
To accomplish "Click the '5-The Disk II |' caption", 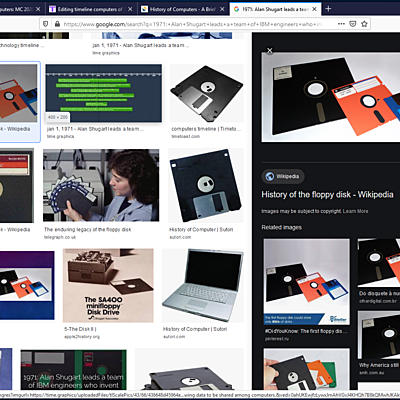I will point(80,329).
